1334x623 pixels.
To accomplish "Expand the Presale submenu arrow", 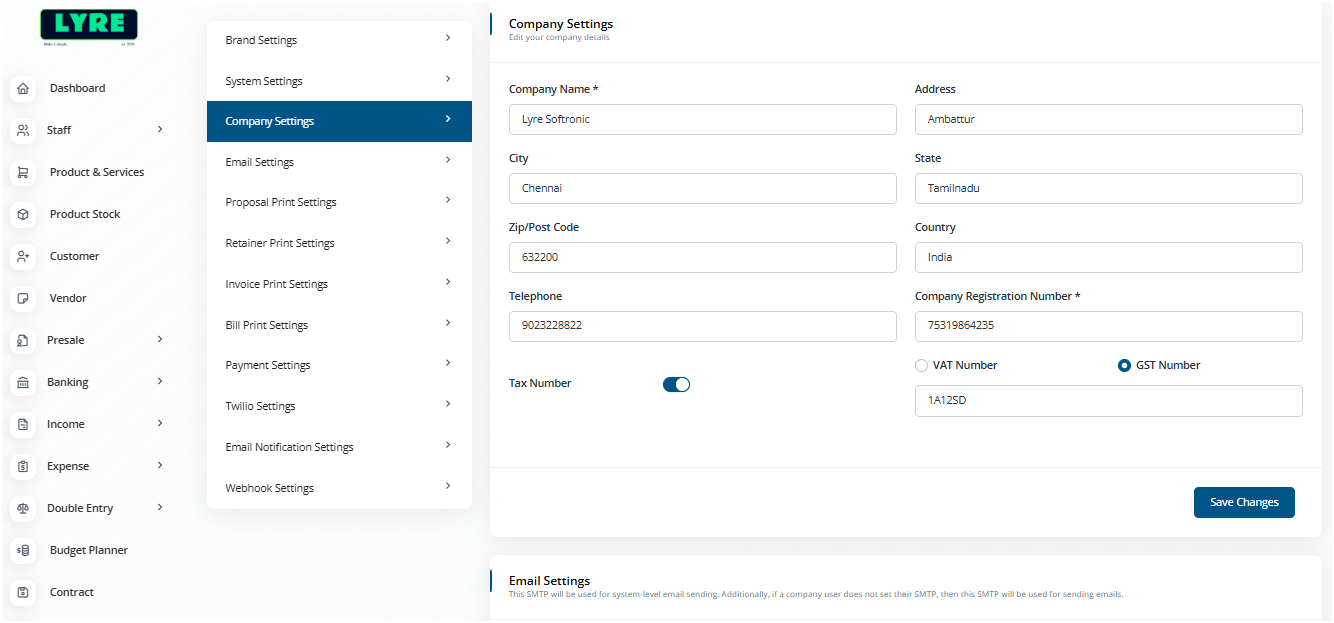I will [160, 339].
